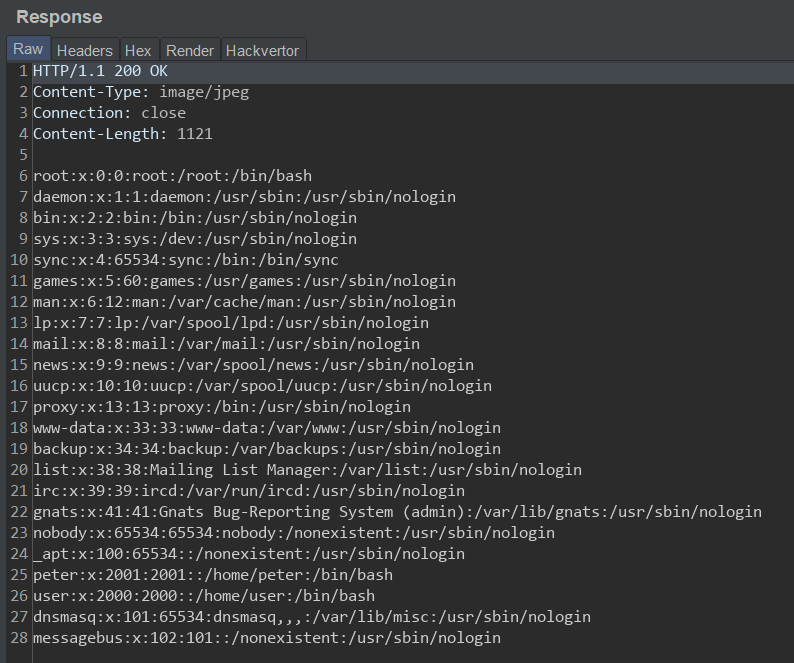The height and width of the screenshot is (663, 794).
Task: Click the 'Connection: close' header line
Action: (109, 113)
